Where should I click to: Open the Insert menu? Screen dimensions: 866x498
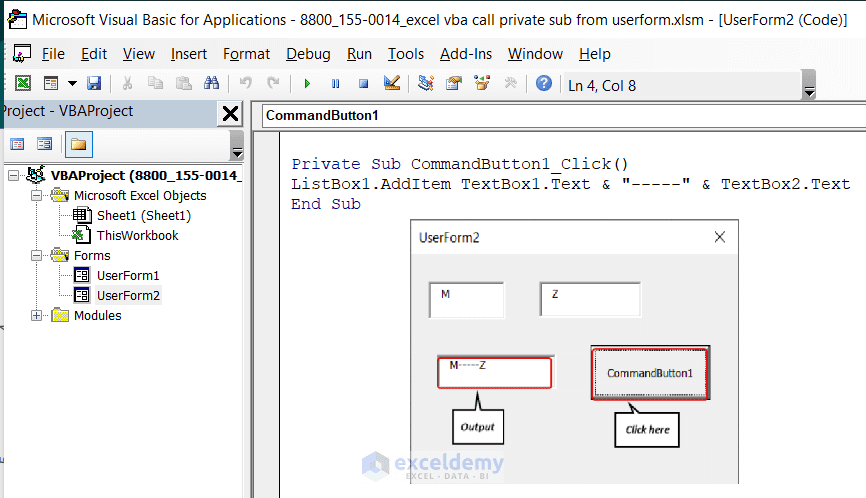click(189, 54)
